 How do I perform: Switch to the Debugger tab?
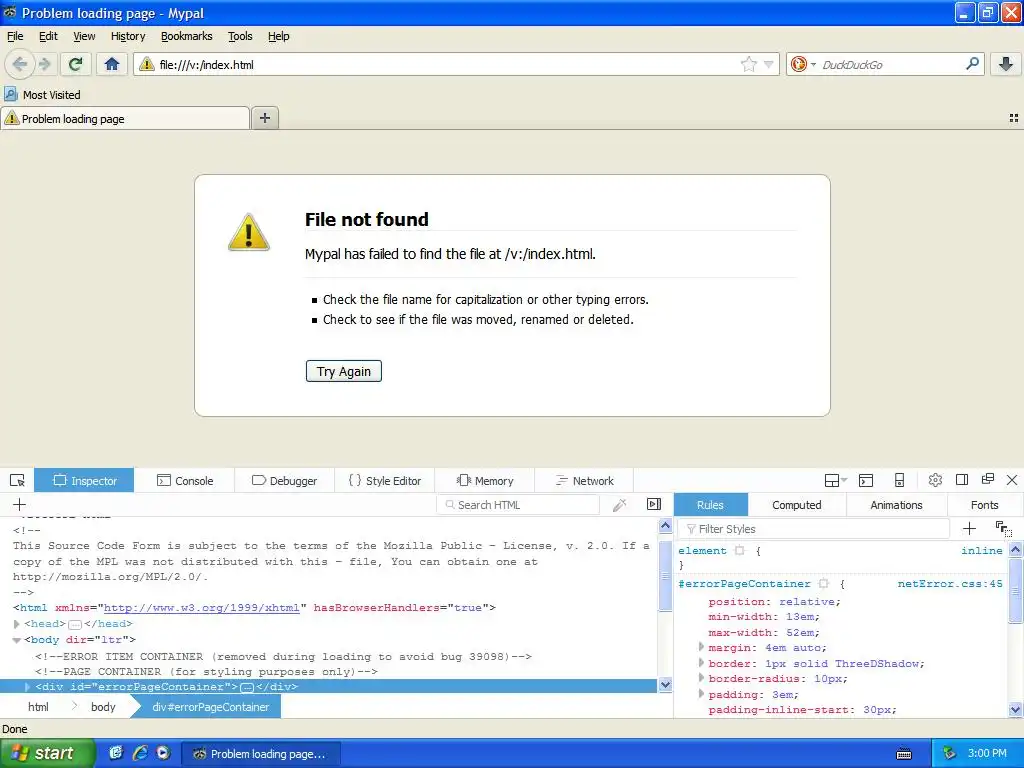click(284, 481)
